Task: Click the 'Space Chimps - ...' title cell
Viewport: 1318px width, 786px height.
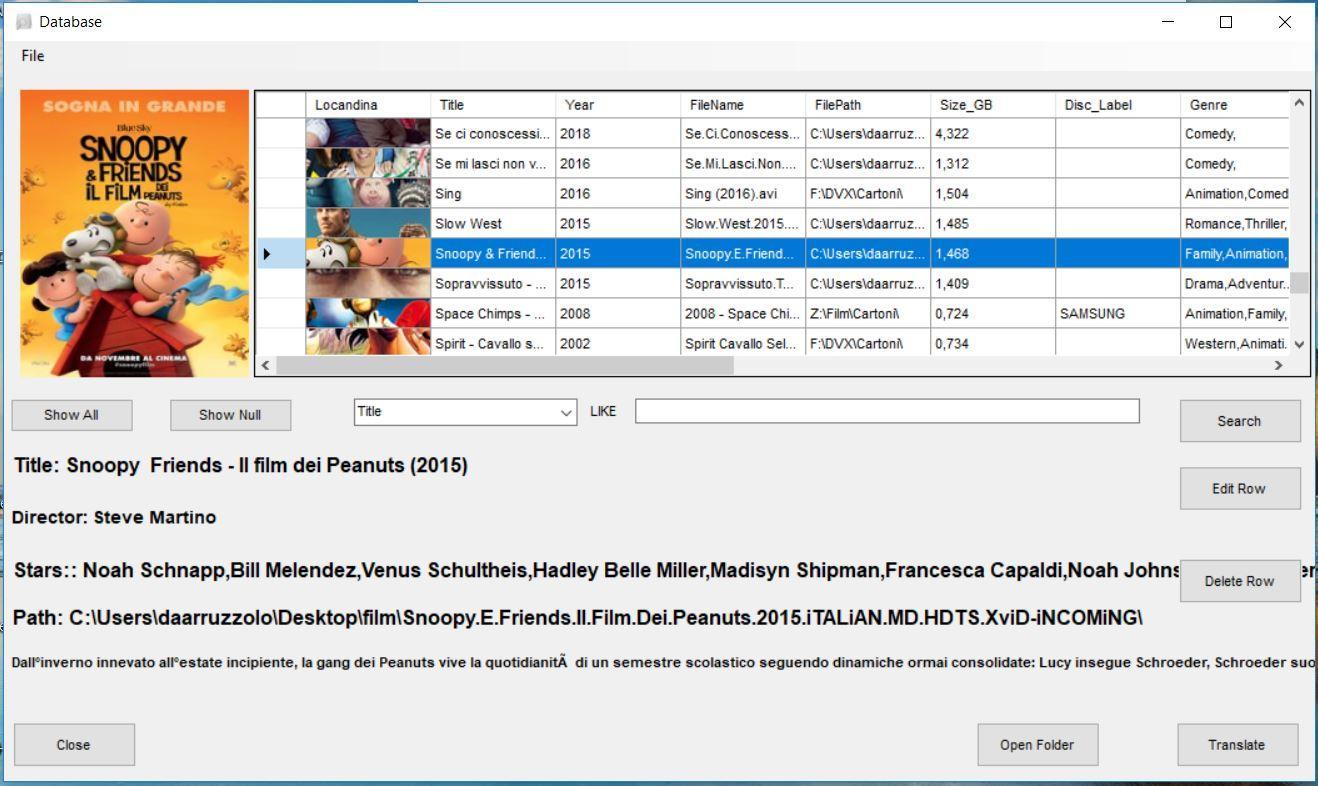Action: (493, 314)
